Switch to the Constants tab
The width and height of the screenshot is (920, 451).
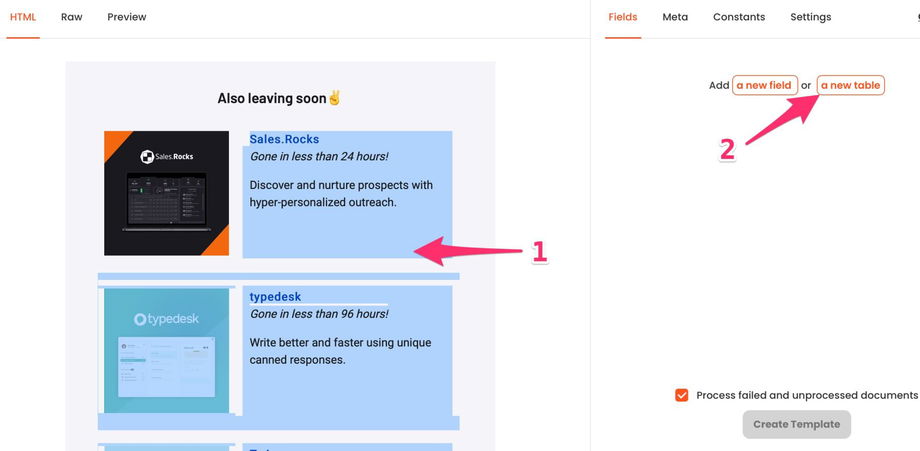tap(739, 17)
